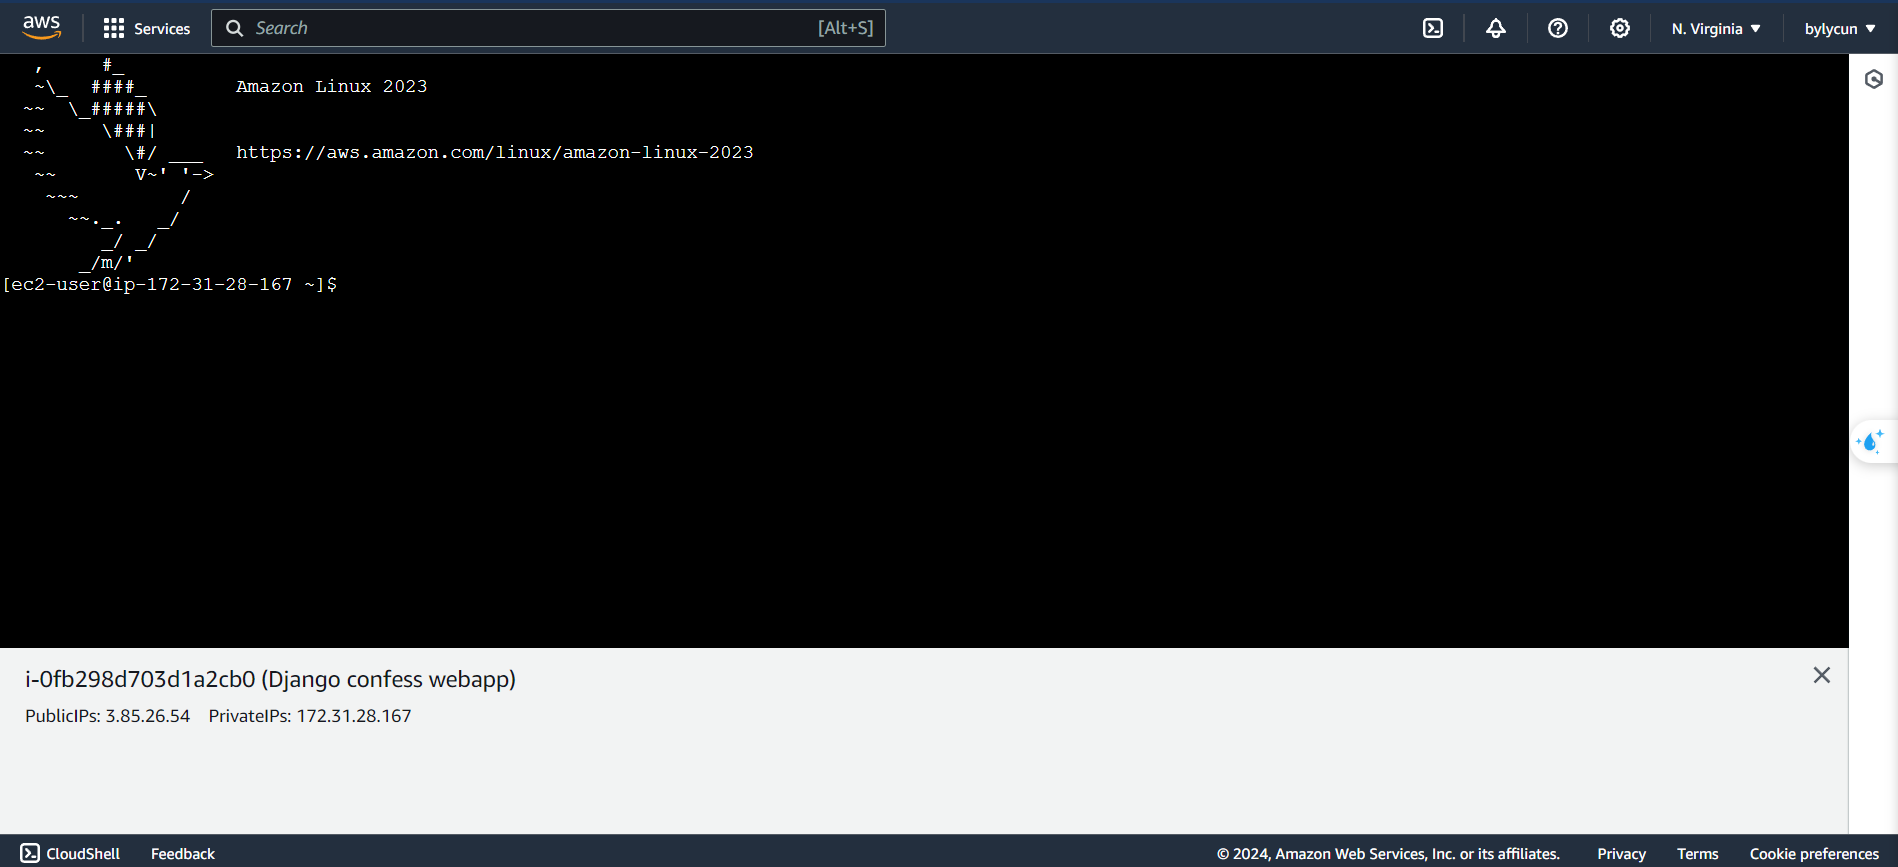This screenshot has height=867, width=1898.
Task: Focus the AWS console Search field
Action: (x=548, y=28)
